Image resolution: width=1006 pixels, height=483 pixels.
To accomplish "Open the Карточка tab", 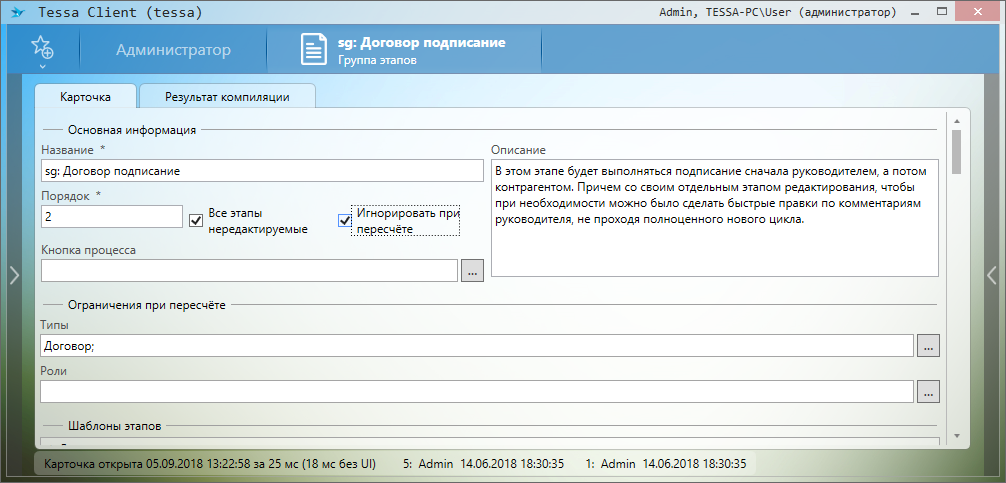I will point(85,97).
